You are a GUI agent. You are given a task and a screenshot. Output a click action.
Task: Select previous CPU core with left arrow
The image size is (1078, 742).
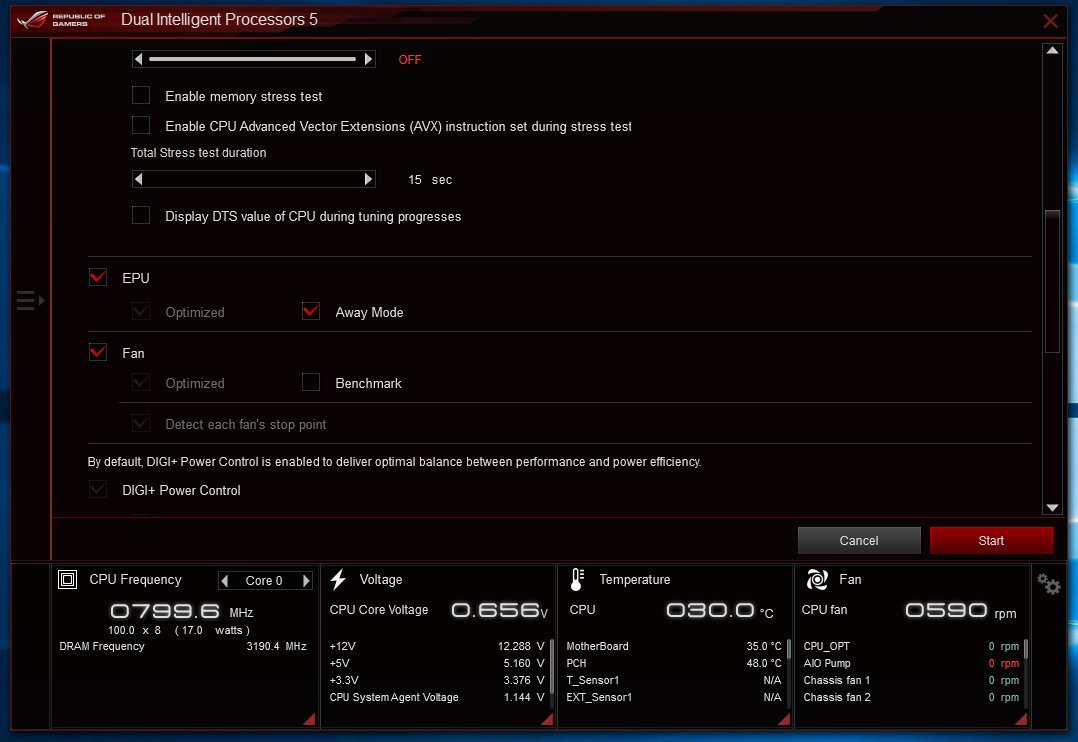pos(224,580)
